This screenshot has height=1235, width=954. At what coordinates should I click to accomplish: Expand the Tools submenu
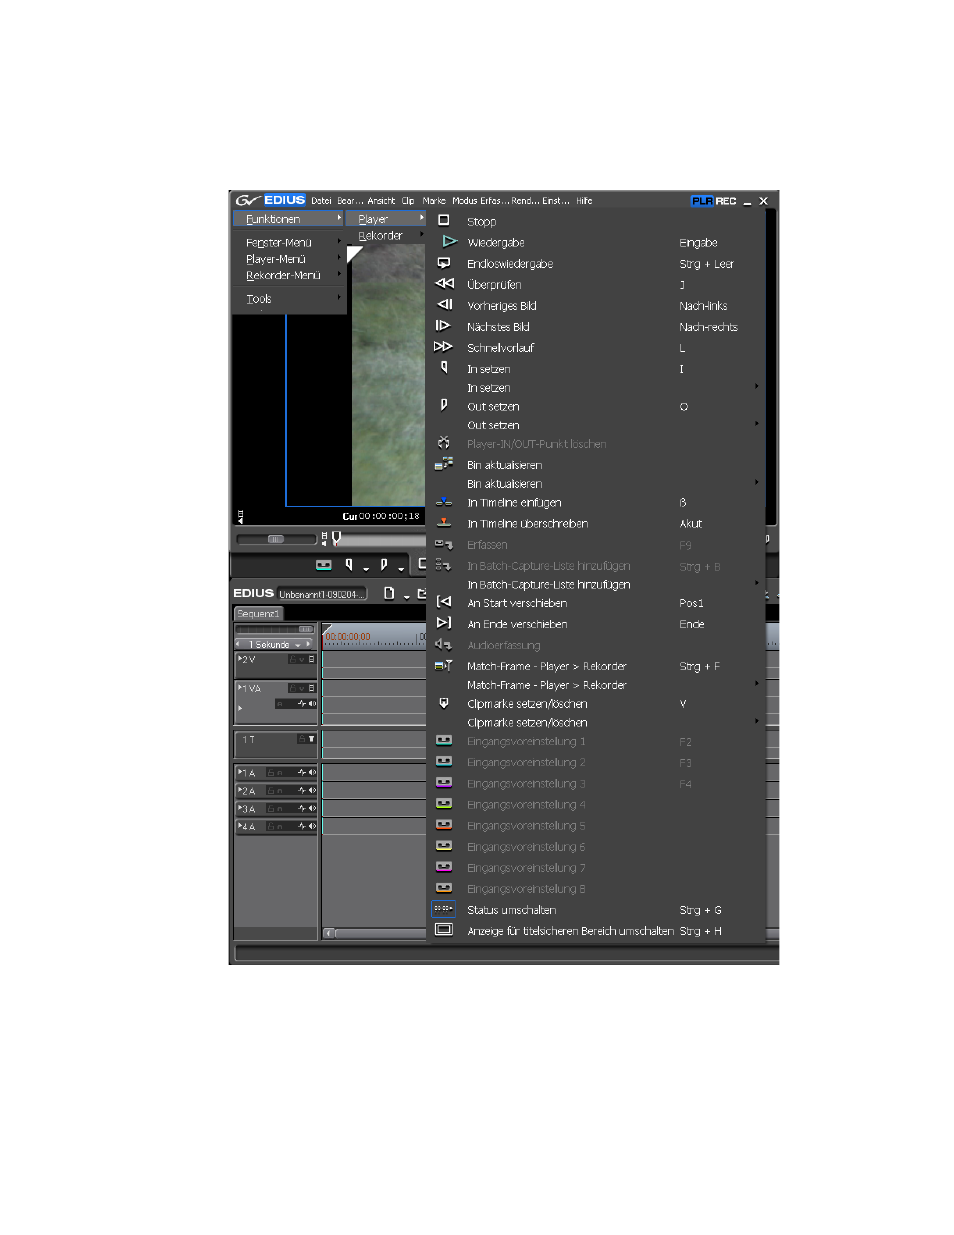(290, 298)
